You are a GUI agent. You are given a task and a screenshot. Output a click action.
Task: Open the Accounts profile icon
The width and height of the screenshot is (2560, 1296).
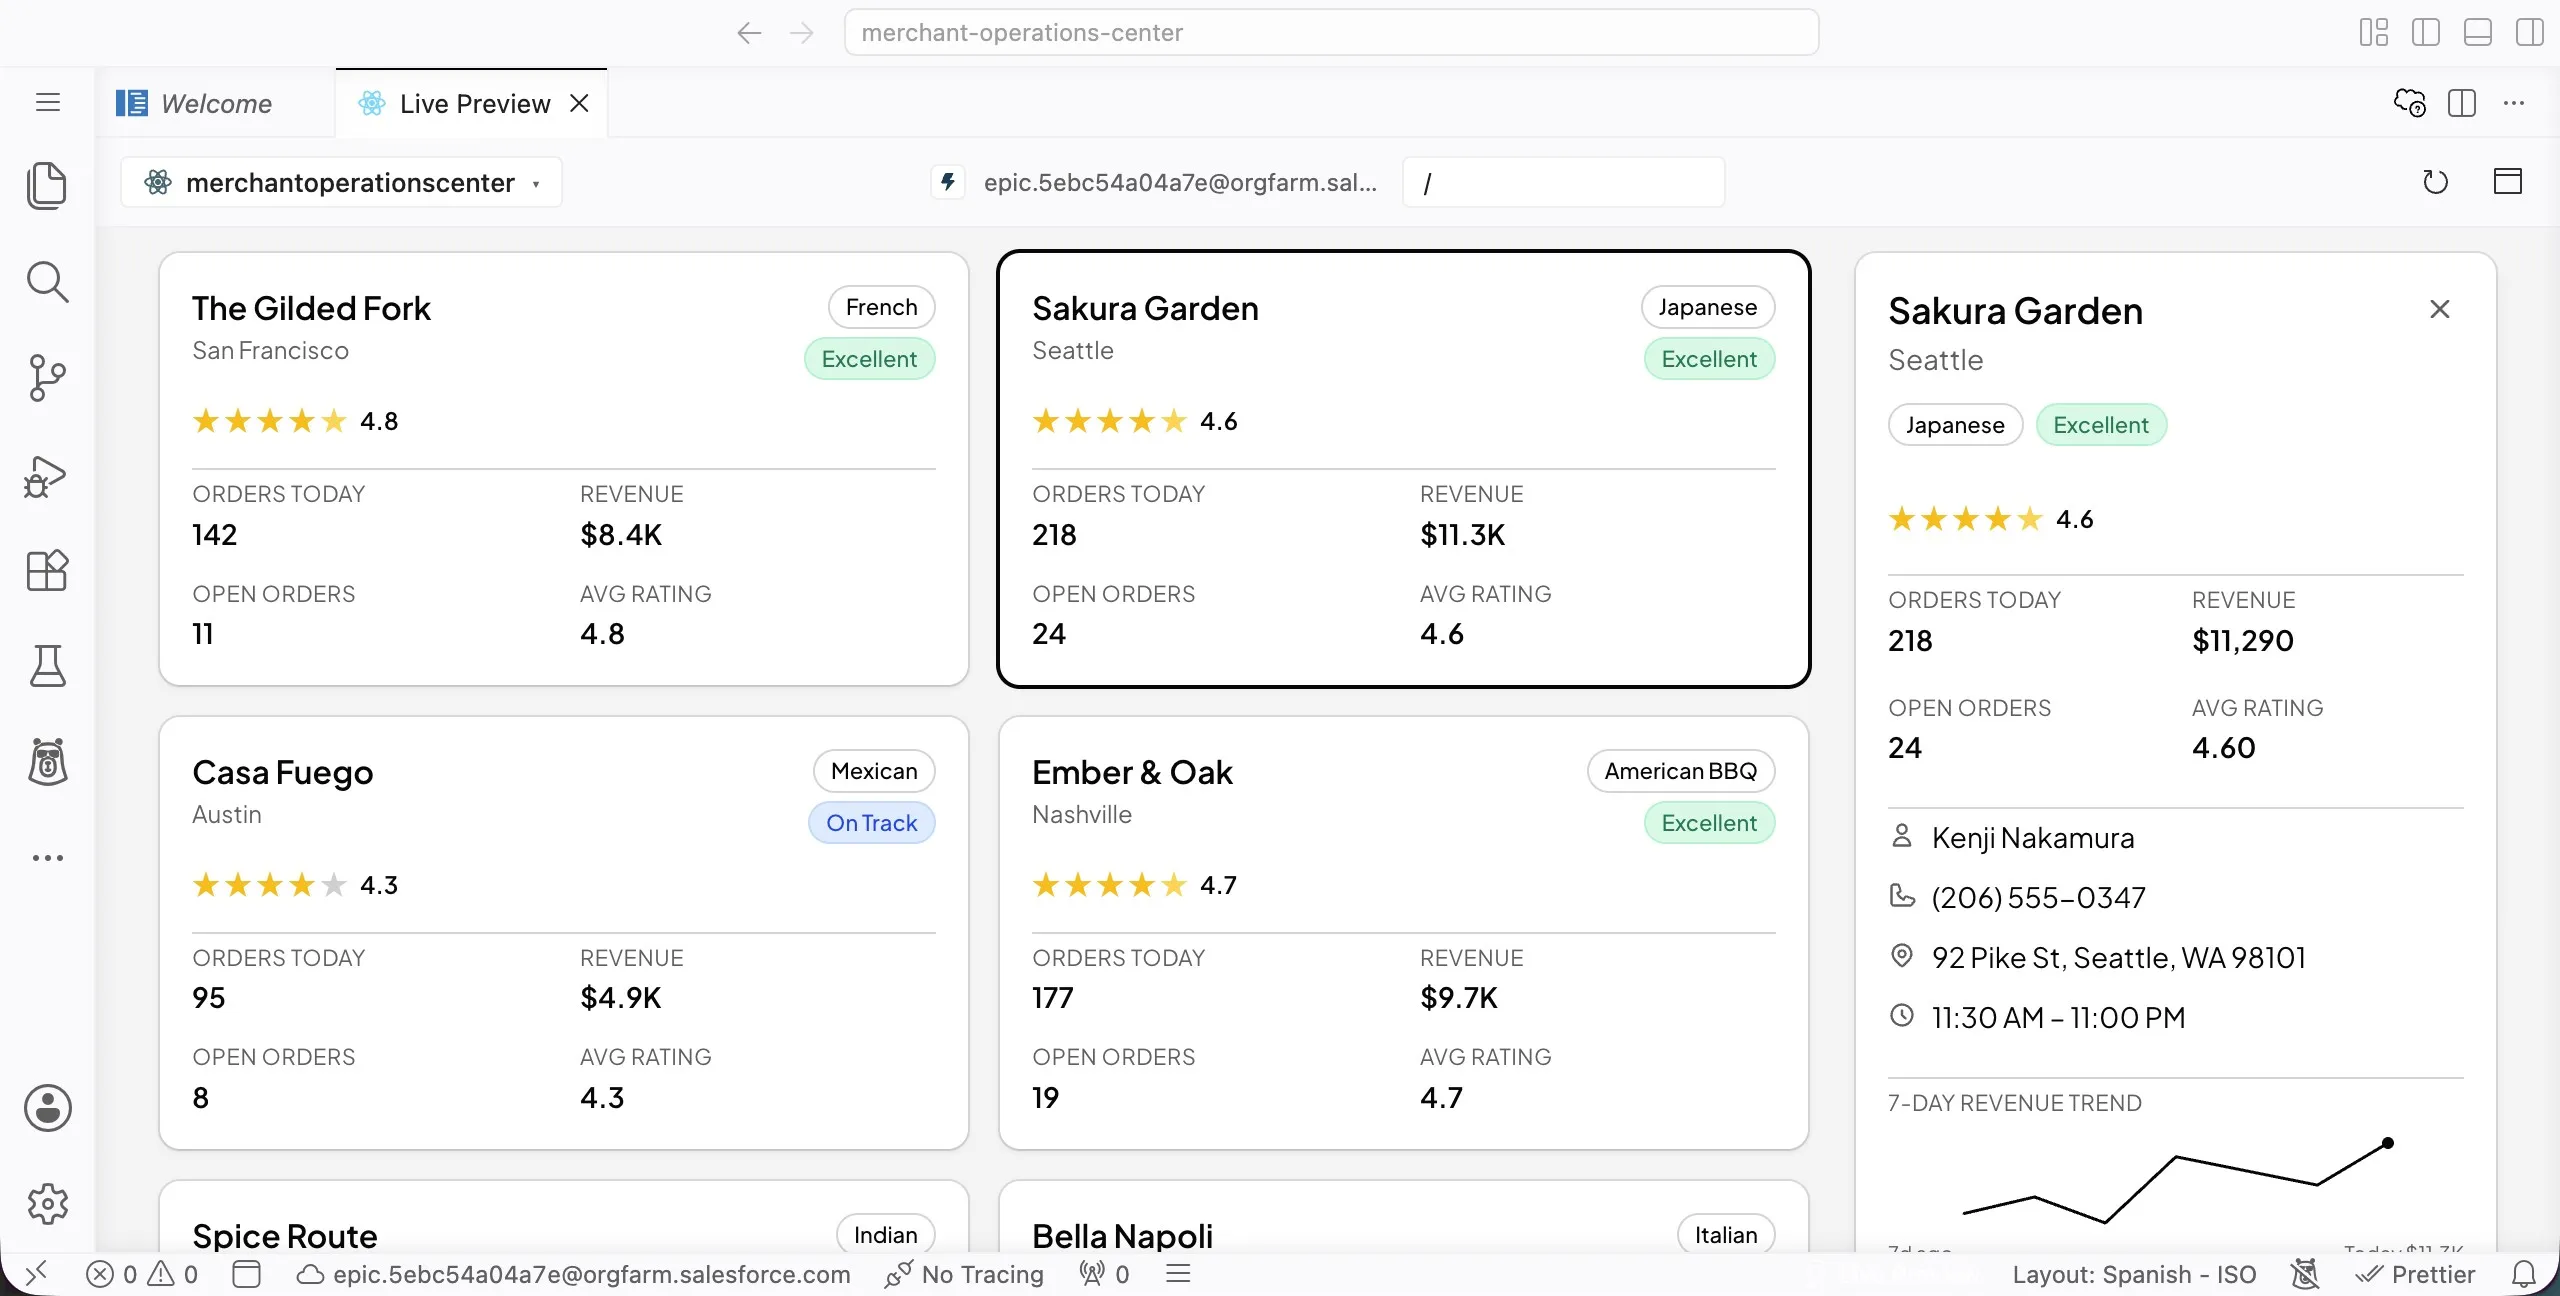(x=47, y=1108)
